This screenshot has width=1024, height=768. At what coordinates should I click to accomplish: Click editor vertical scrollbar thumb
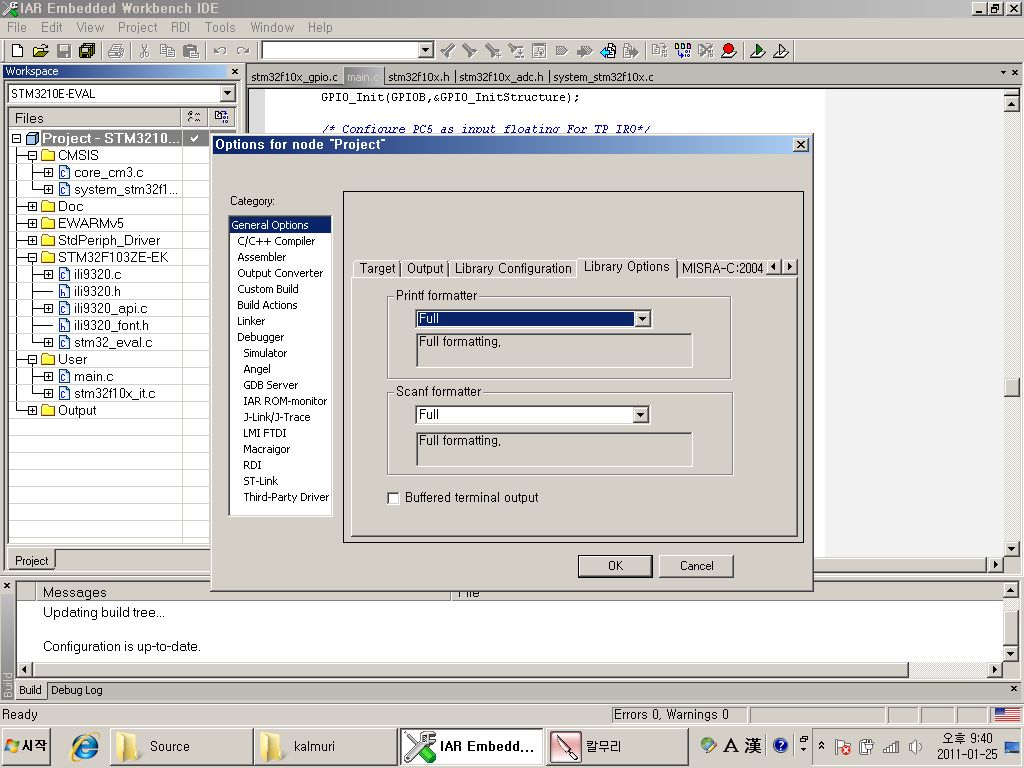tap(1012, 387)
